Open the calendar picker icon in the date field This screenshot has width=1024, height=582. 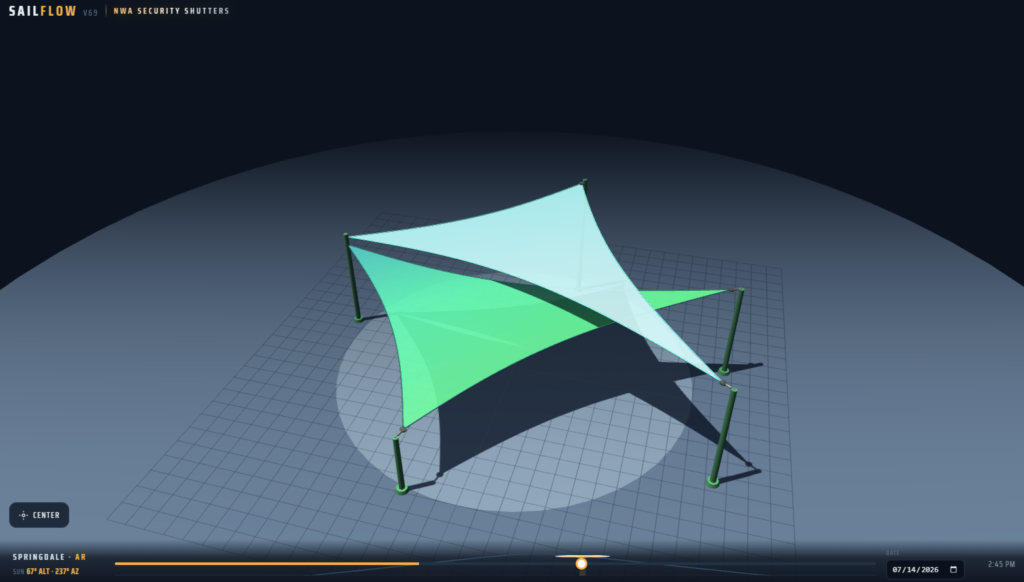pyautogui.click(x=953, y=570)
